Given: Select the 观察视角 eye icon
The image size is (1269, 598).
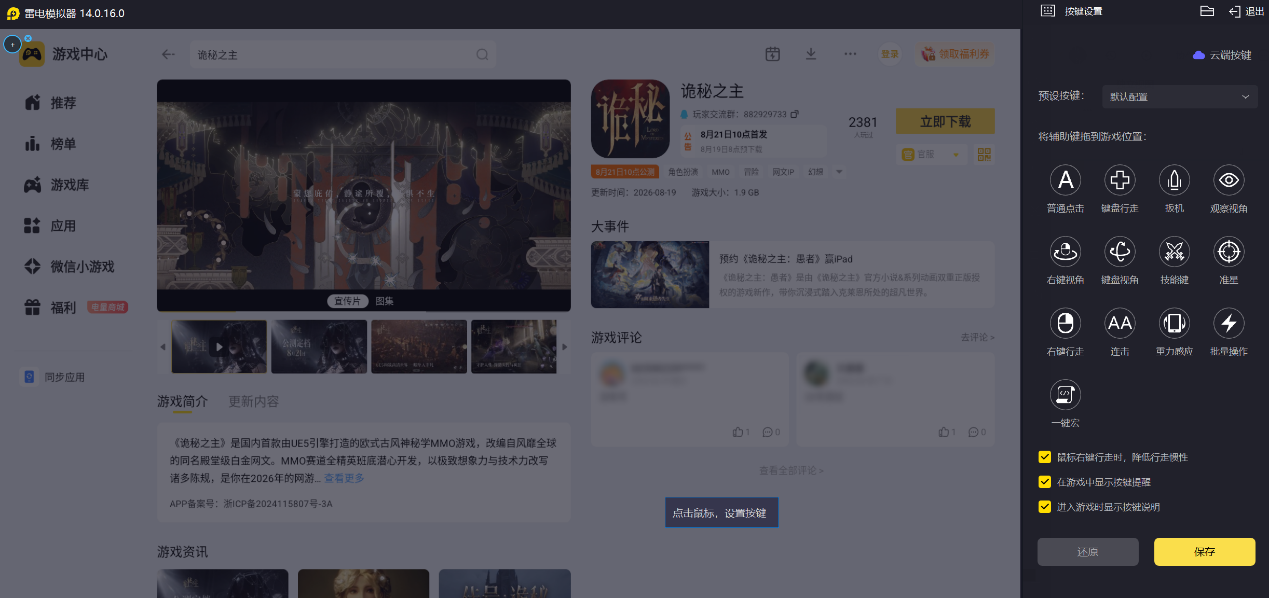Looking at the screenshot, I should pos(1228,180).
